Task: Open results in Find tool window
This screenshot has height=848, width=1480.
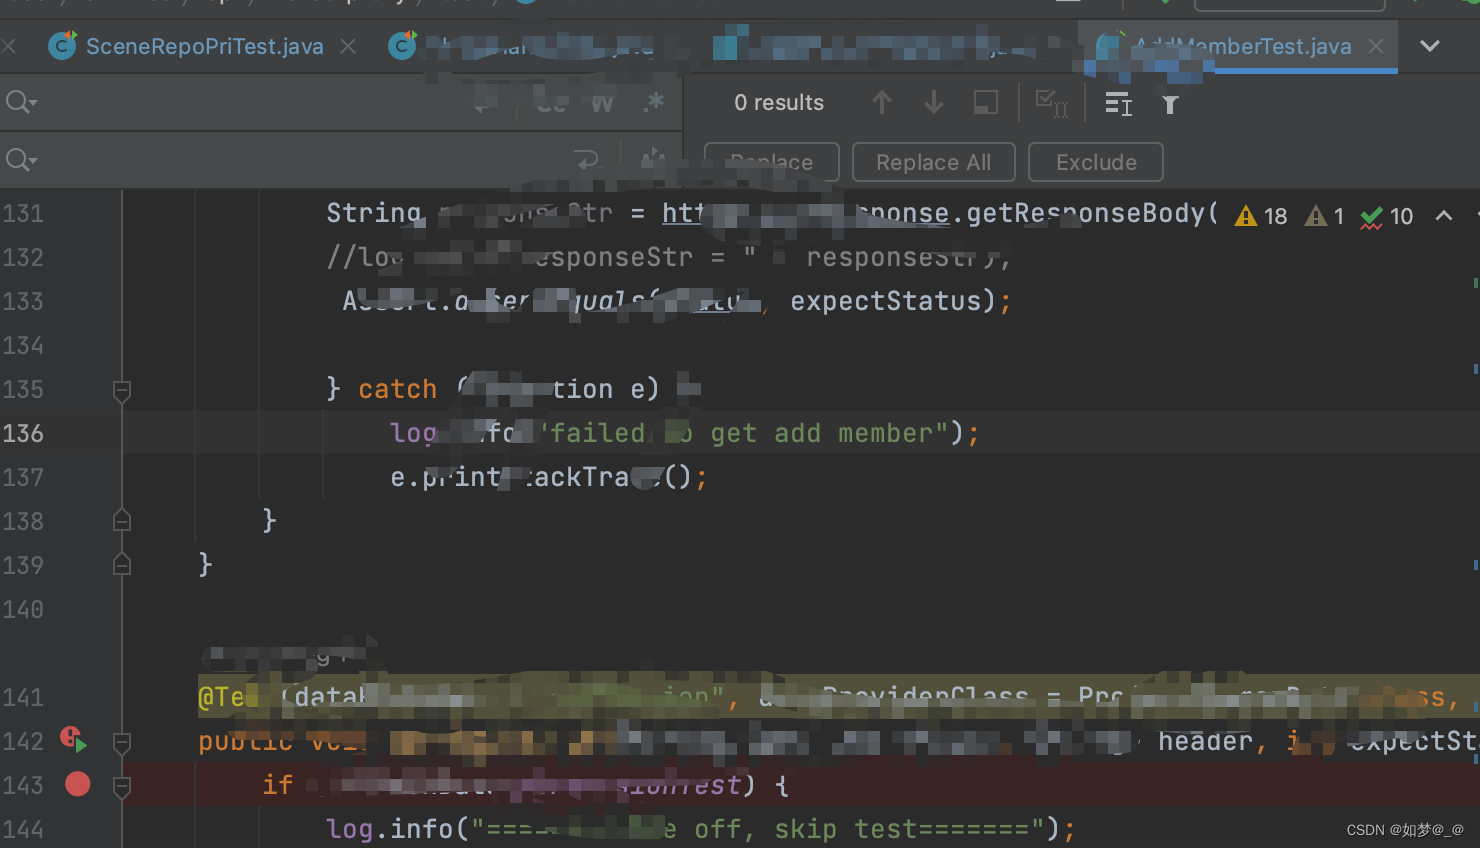Action: 985,102
